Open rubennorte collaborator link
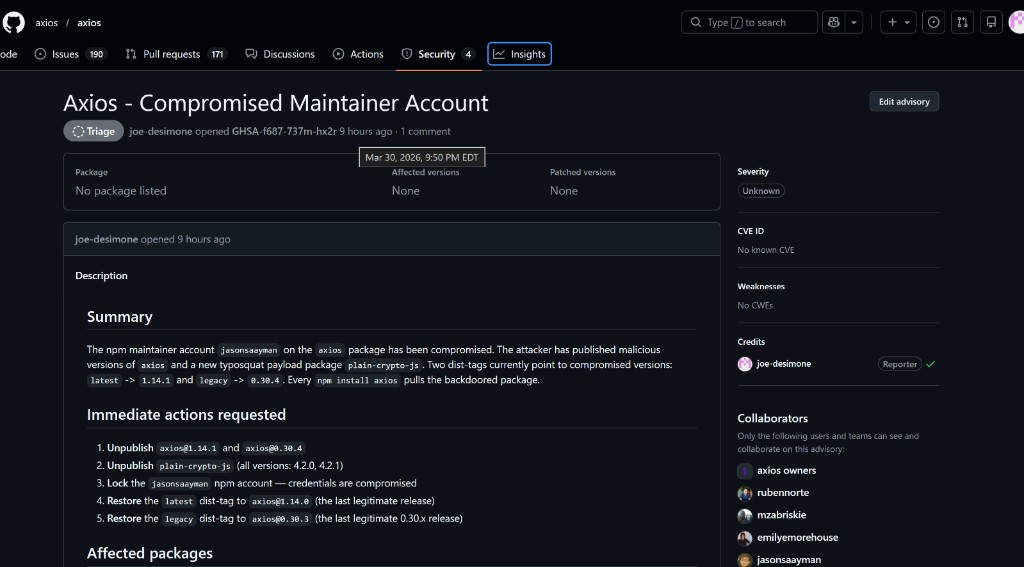The height and width of the screenshot is (567, 1024). pos(783,493)
